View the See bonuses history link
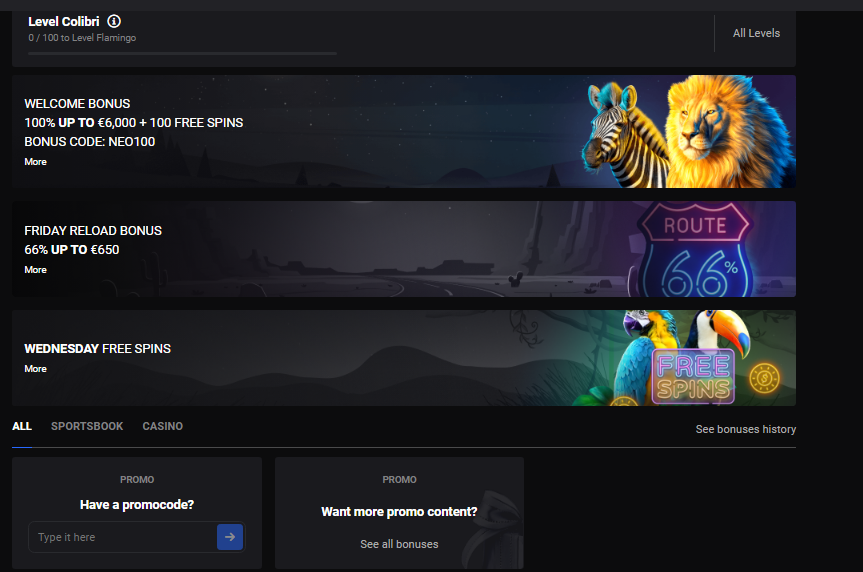Image resolution: width=863 pixels, height=572 pixels. tap(745, 429)
